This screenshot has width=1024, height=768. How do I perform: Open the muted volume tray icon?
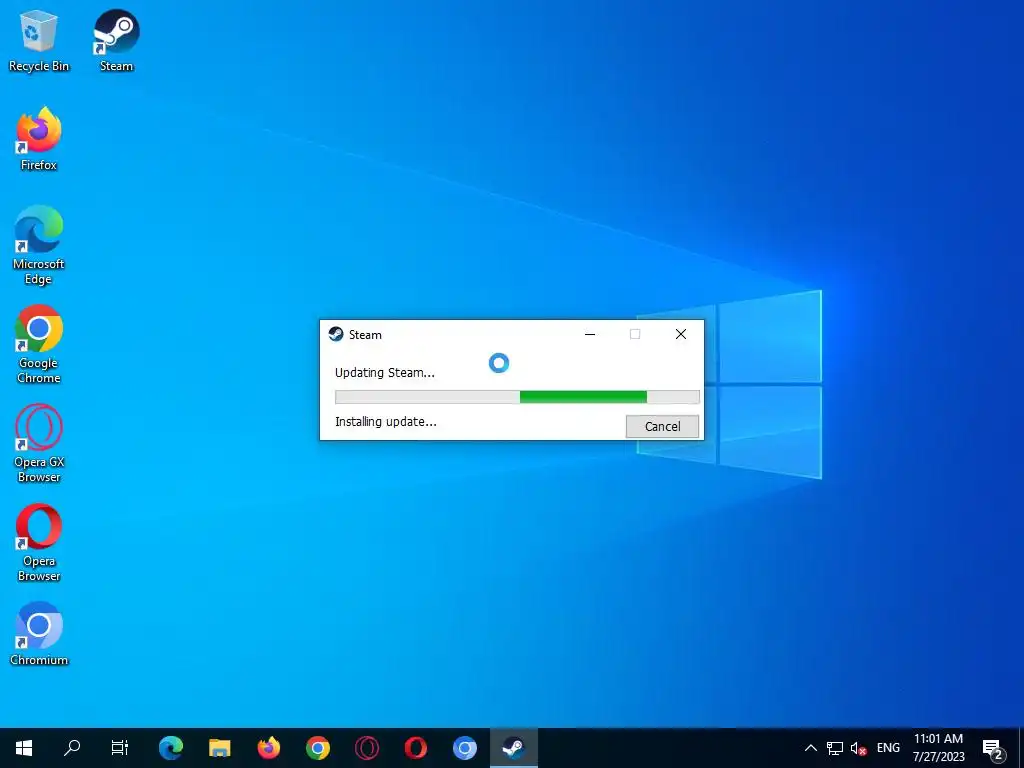tap(858, 748)
